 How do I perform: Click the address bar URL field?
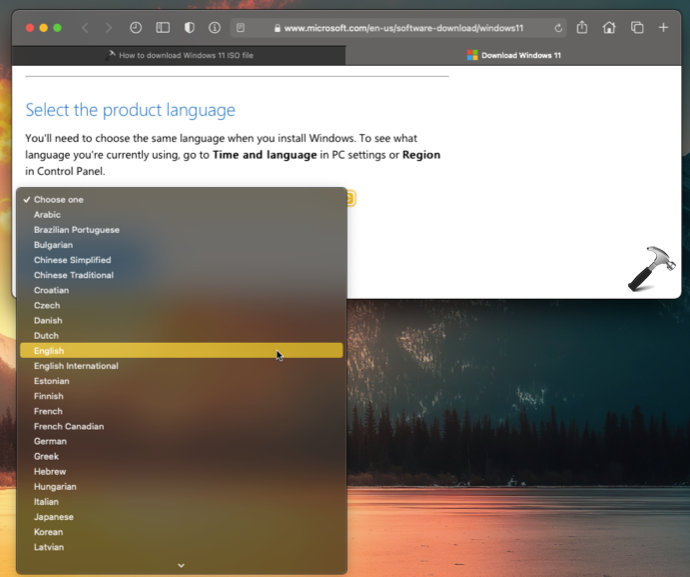coord(398,28)
